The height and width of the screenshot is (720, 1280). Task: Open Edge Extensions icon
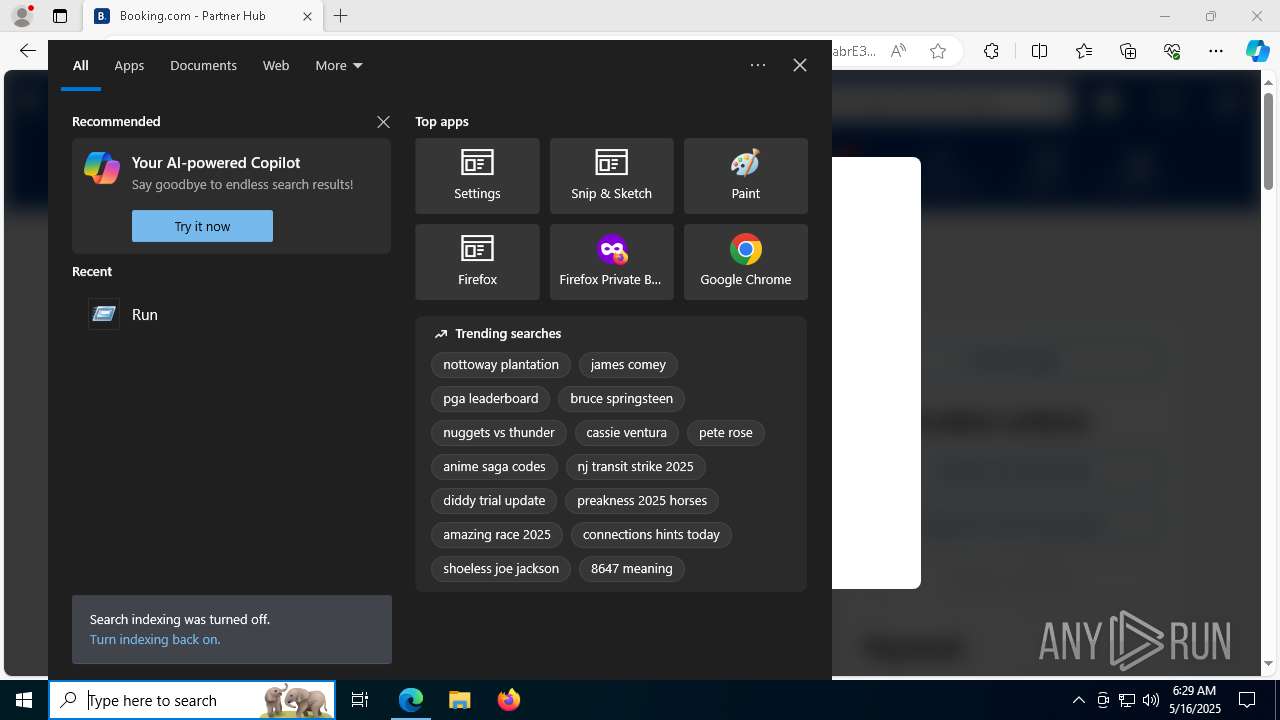click(x=991, y=51)
